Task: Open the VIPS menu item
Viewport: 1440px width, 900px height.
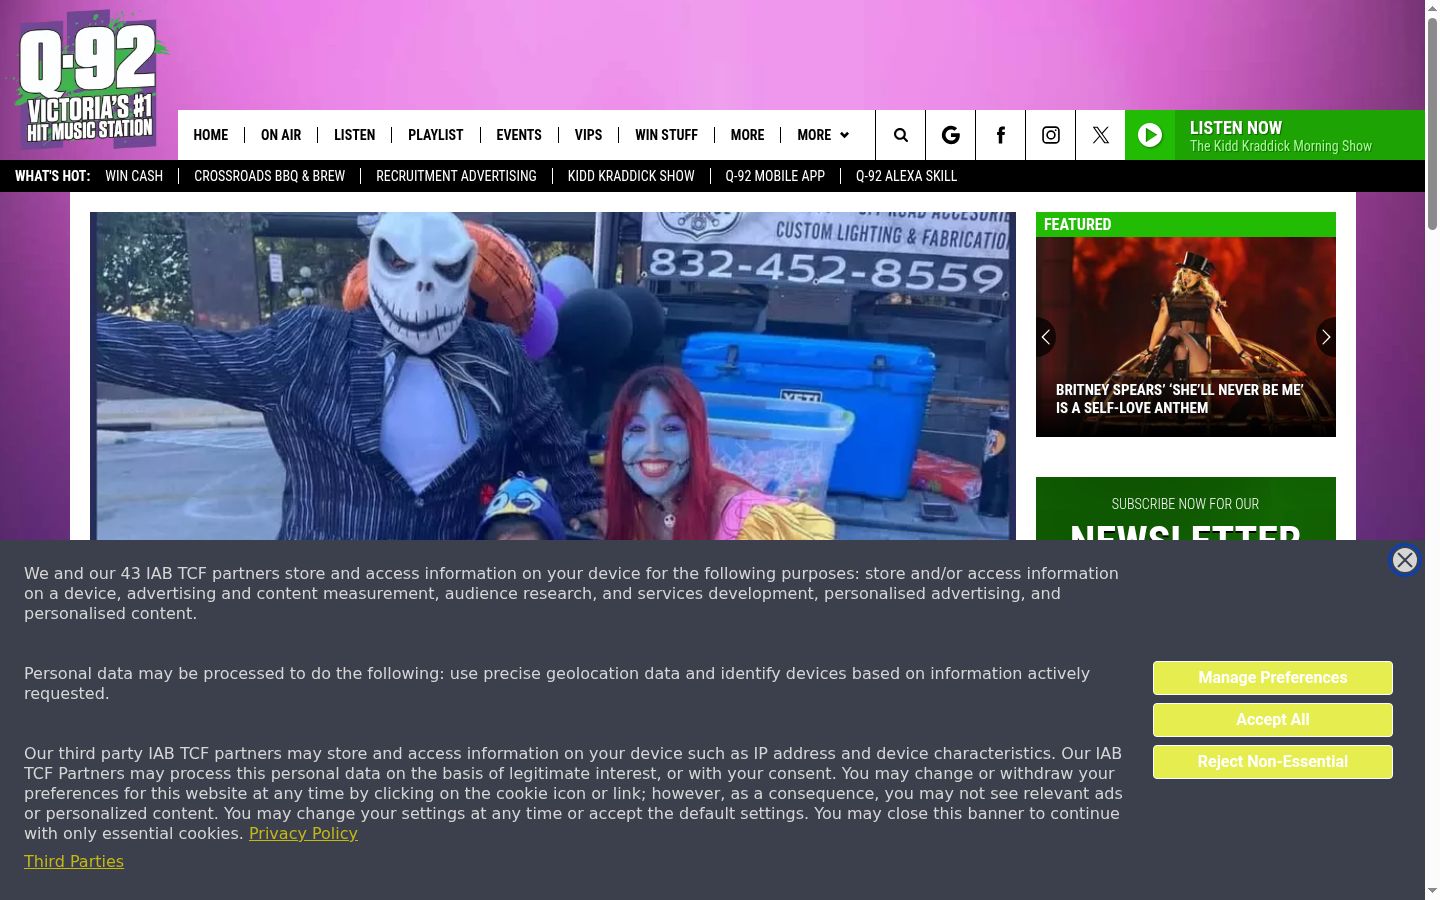Action: pos(588,135)
